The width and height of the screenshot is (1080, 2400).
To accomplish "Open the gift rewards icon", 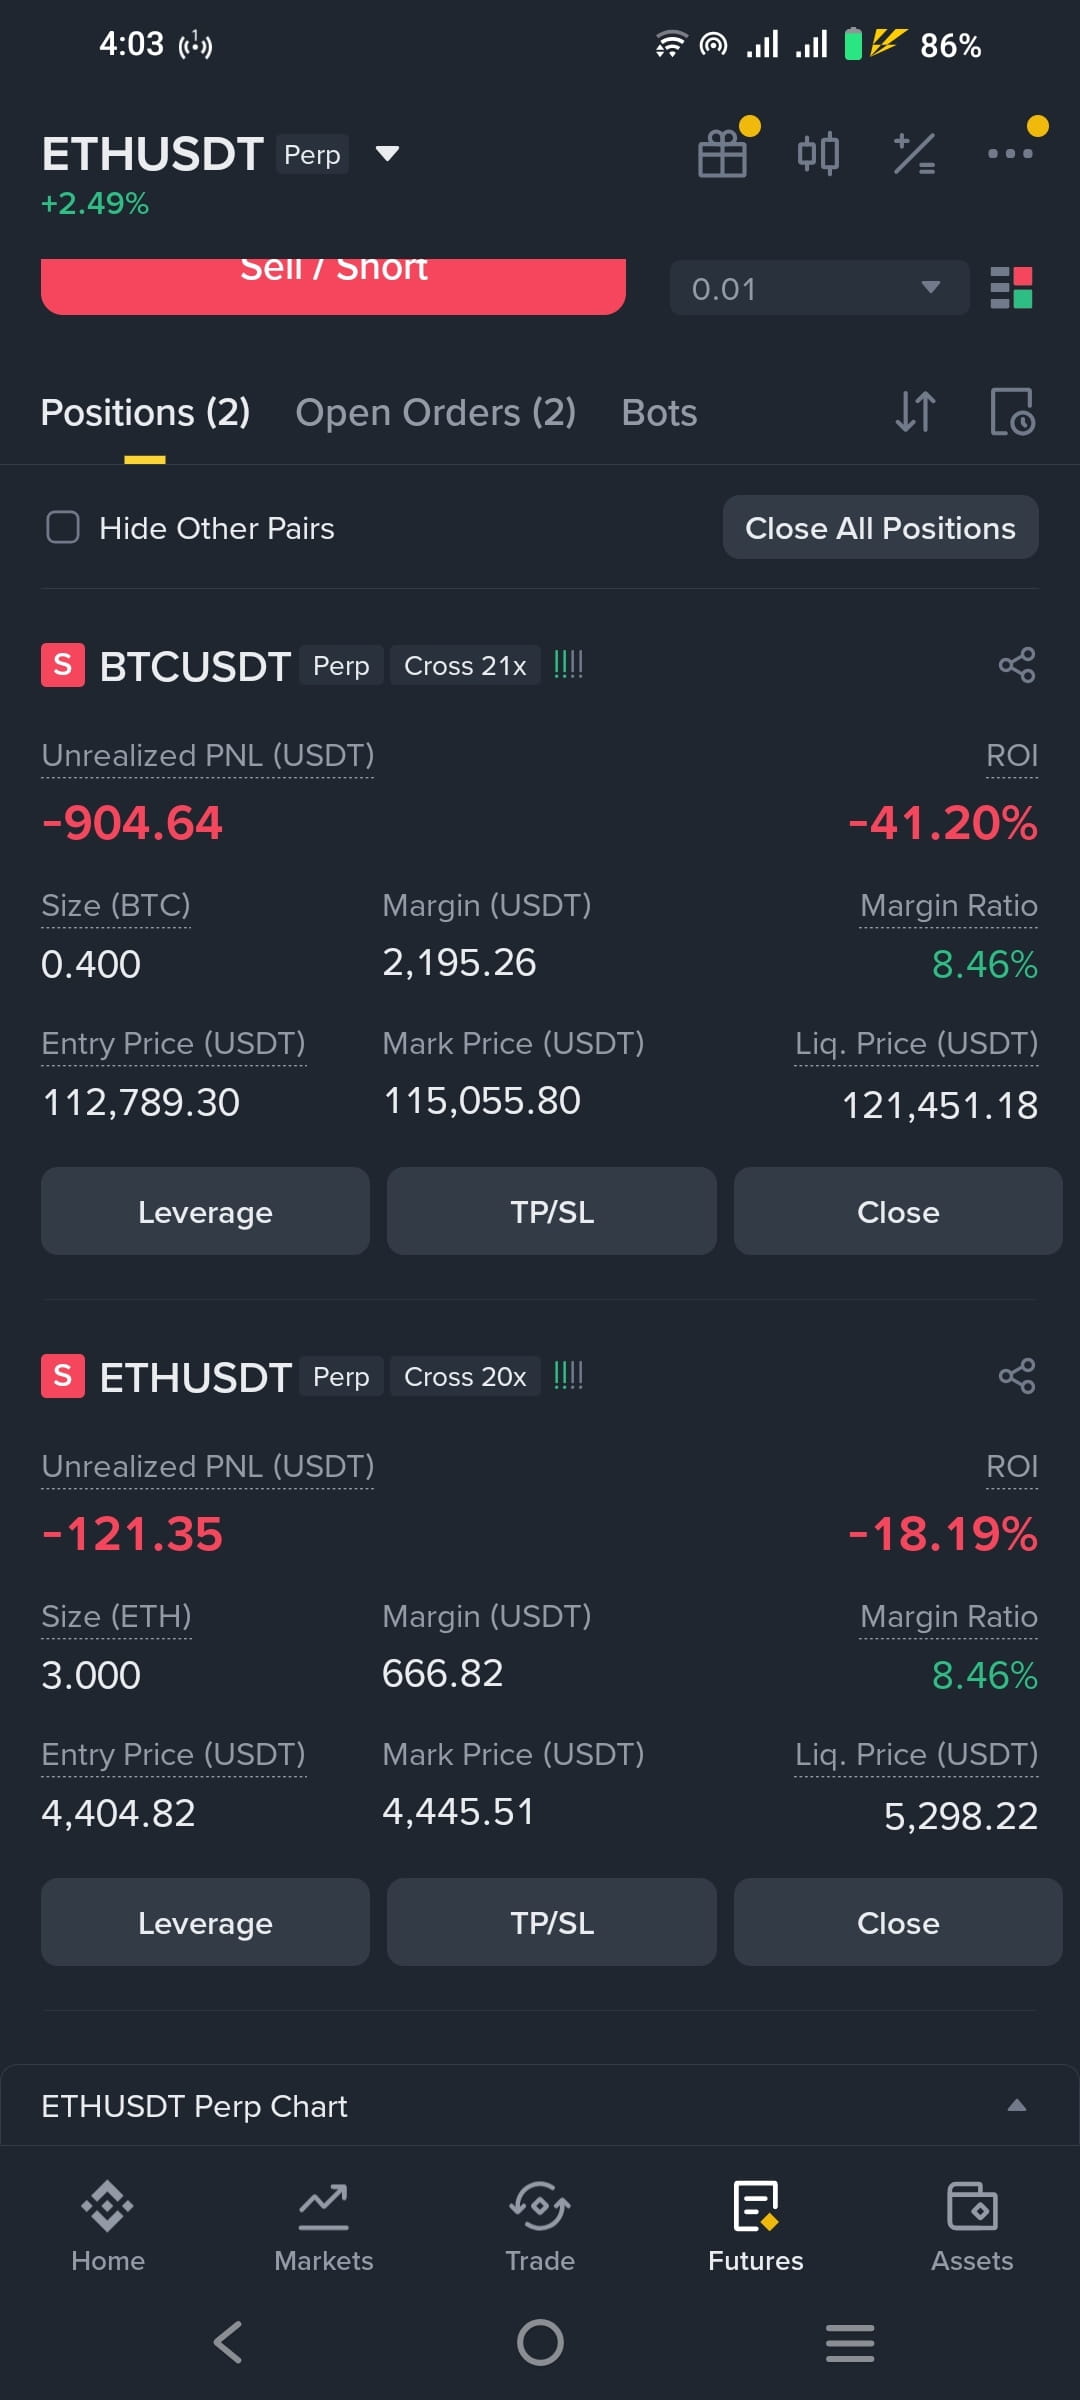I will pos(722,154).
